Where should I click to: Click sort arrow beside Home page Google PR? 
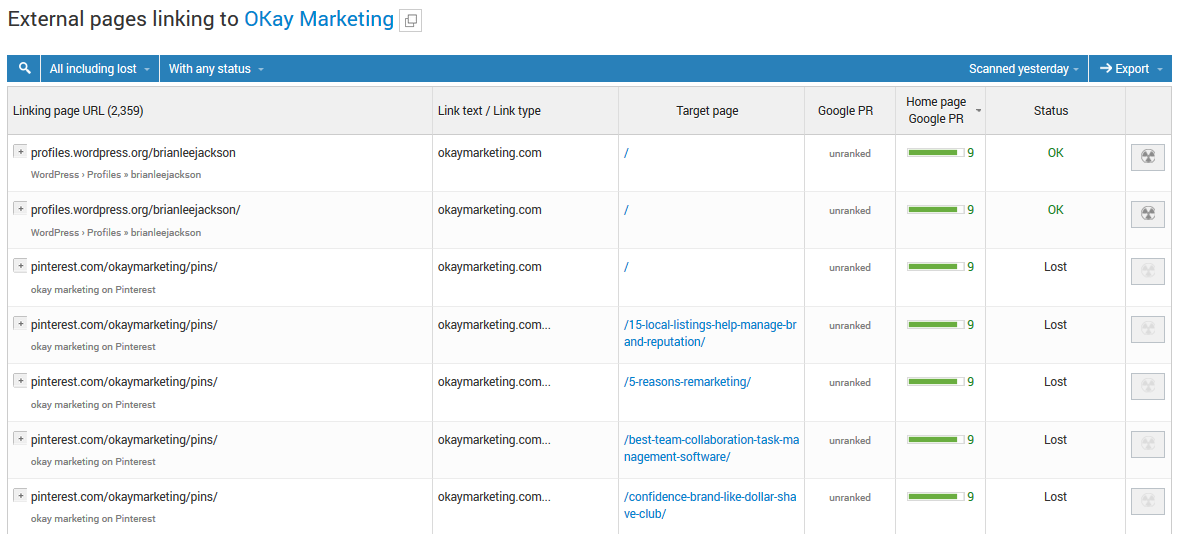[x=978, y=111]
